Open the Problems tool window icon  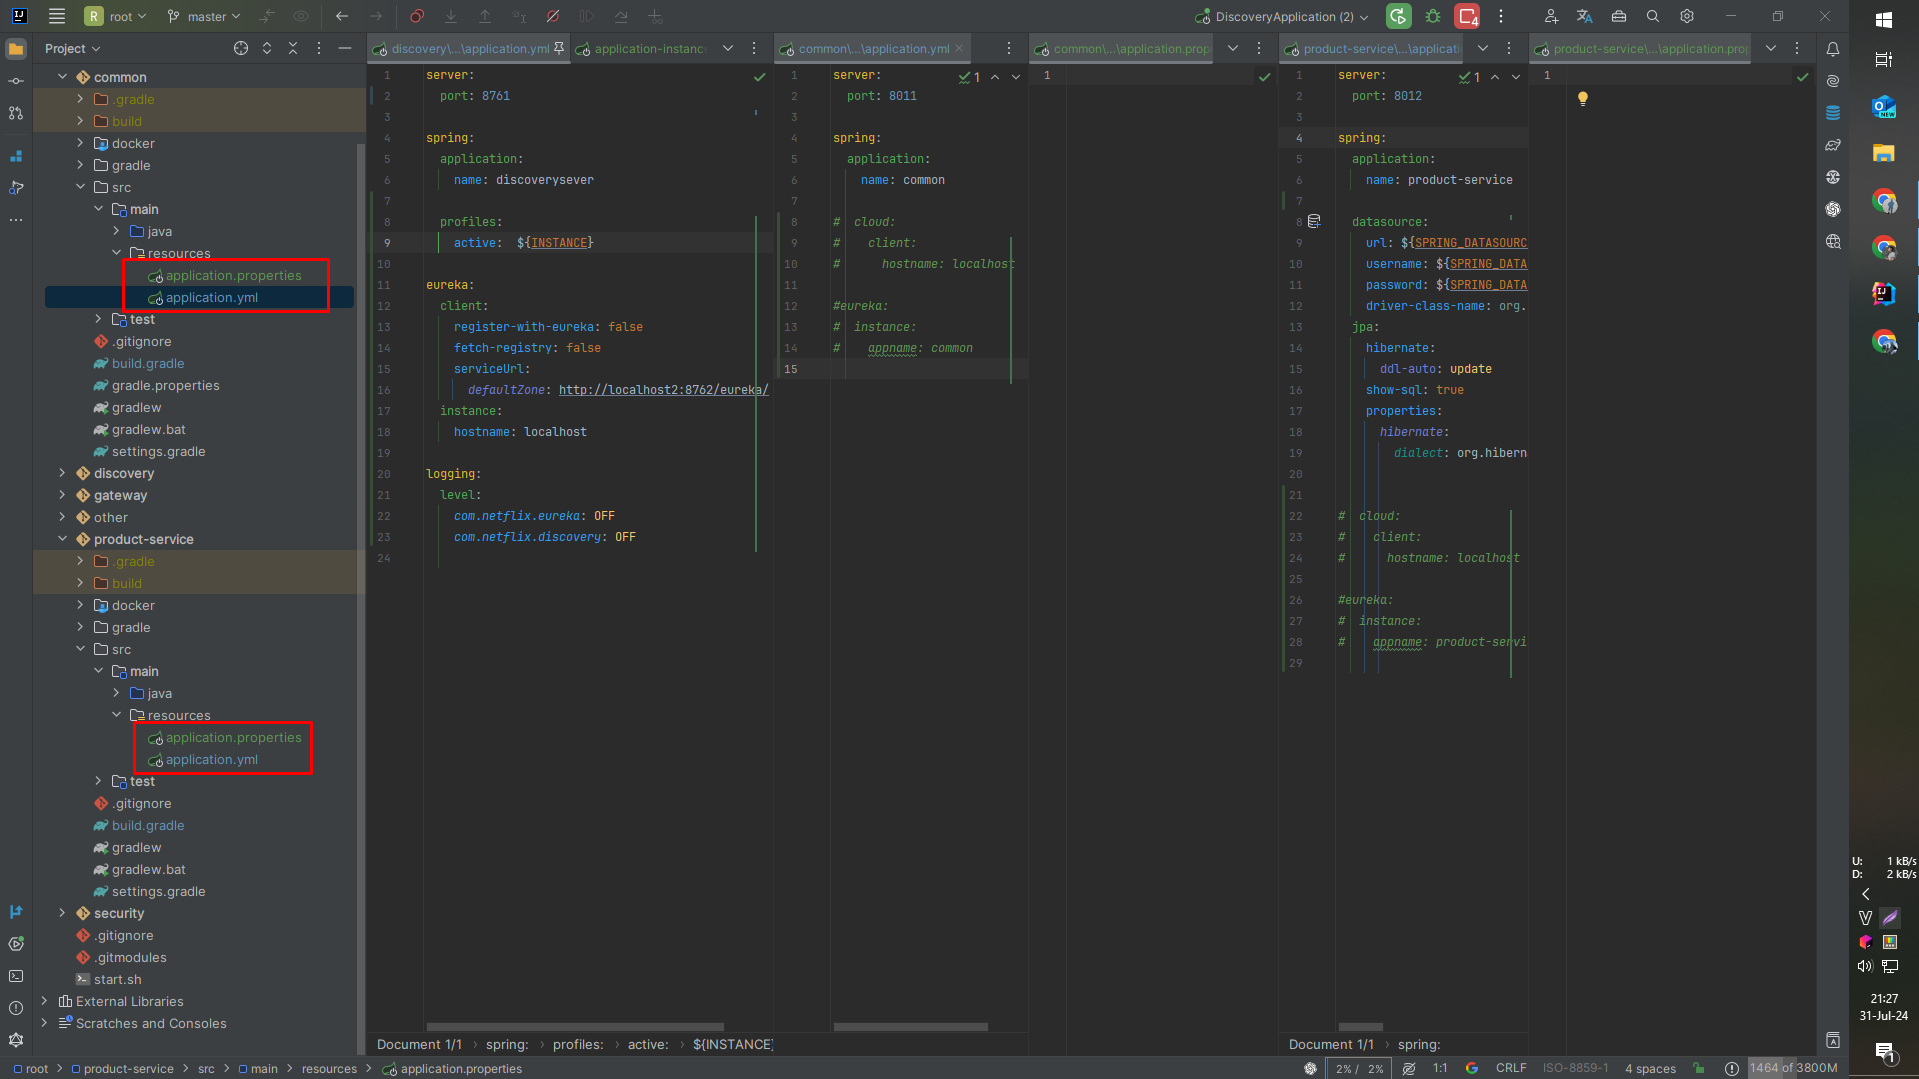(16, 1008)
